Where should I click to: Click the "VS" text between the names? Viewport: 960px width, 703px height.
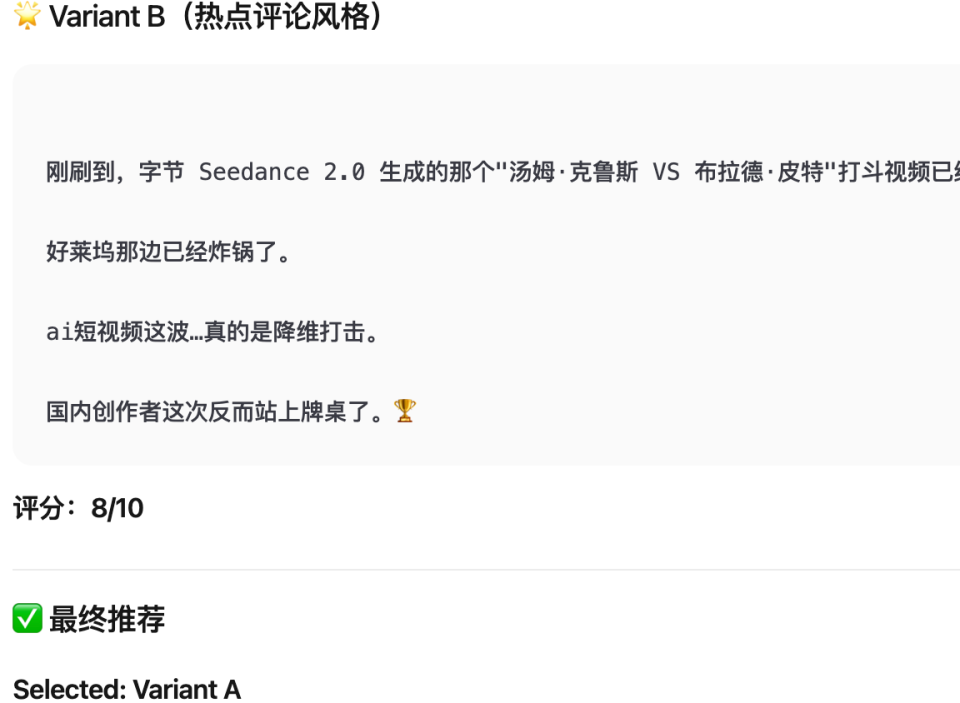point(666,172)
